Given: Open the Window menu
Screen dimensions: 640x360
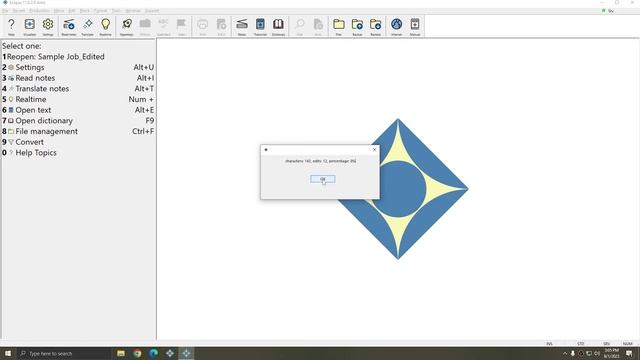Looking at the screenshot, I should pos(133,11).
